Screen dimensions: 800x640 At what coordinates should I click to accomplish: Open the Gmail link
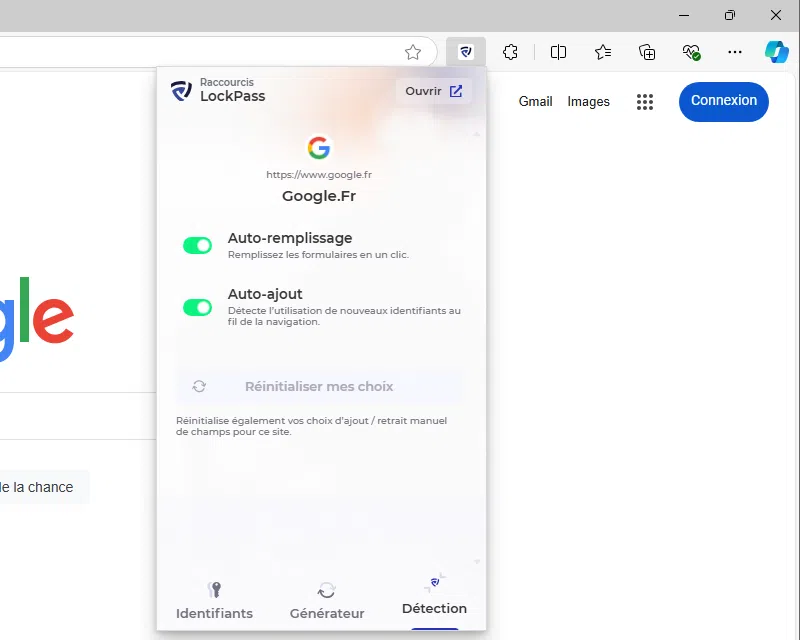click(535, 102)
